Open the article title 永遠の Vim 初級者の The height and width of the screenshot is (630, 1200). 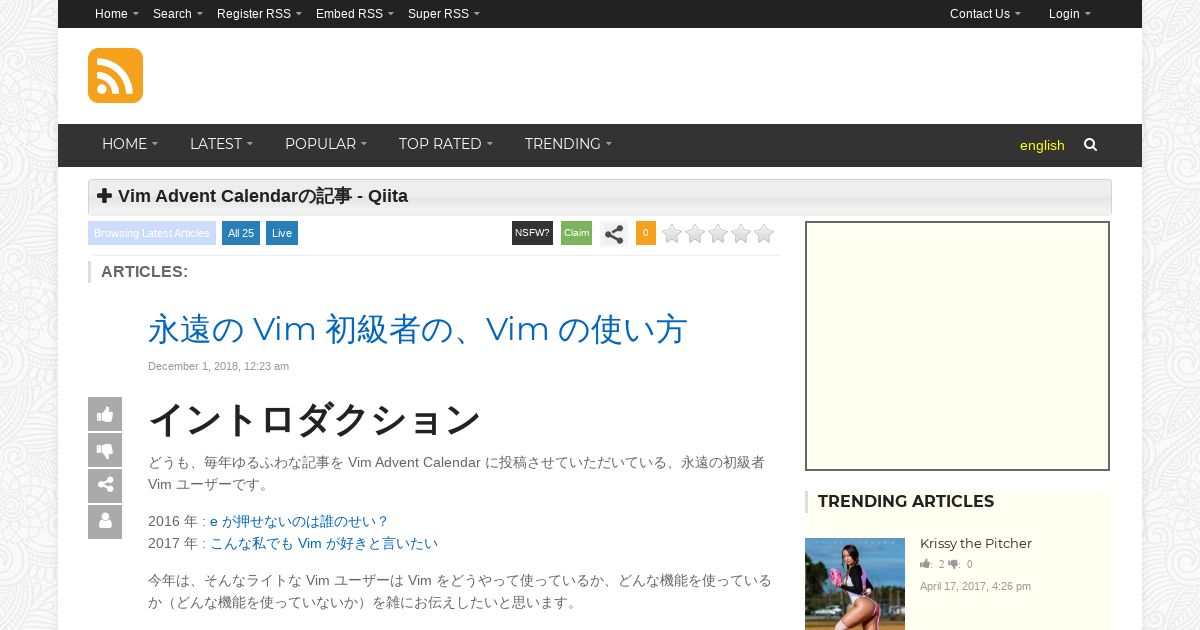(x=418, y=329)
